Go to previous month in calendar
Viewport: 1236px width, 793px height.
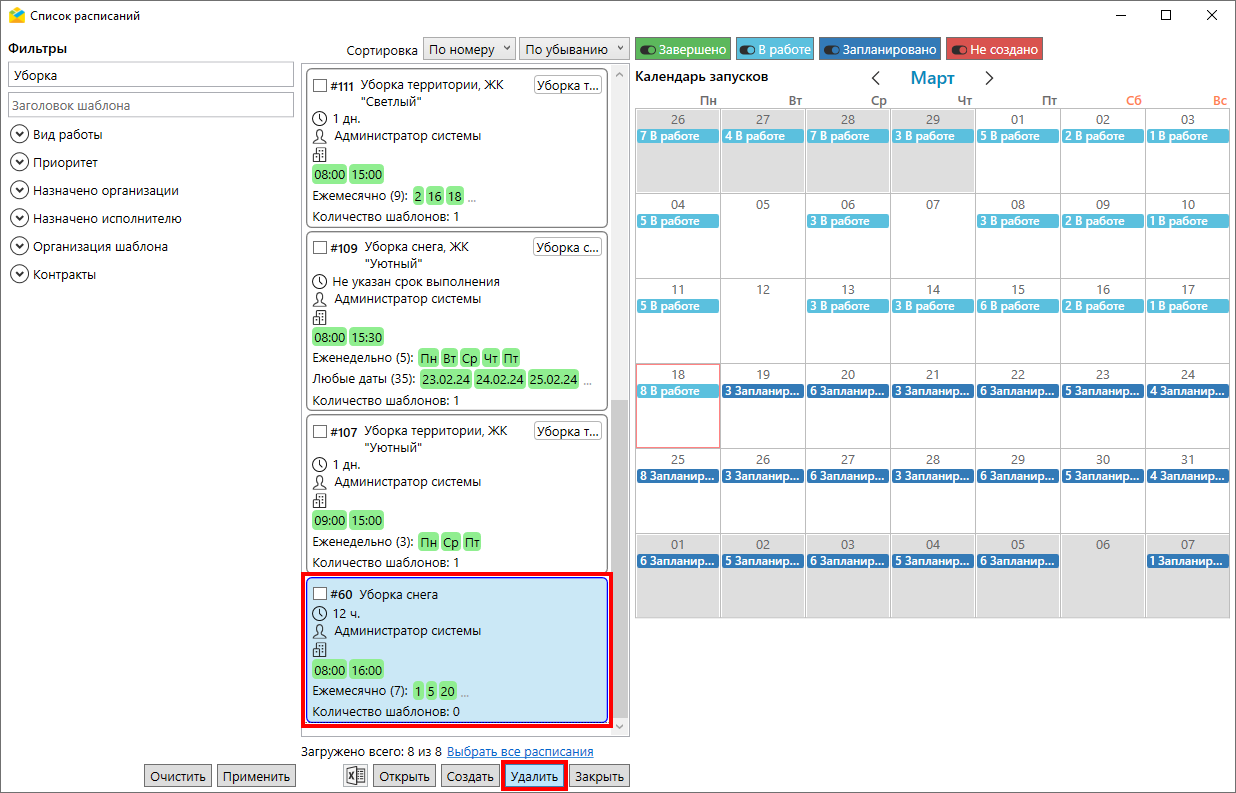coord(876,78)
